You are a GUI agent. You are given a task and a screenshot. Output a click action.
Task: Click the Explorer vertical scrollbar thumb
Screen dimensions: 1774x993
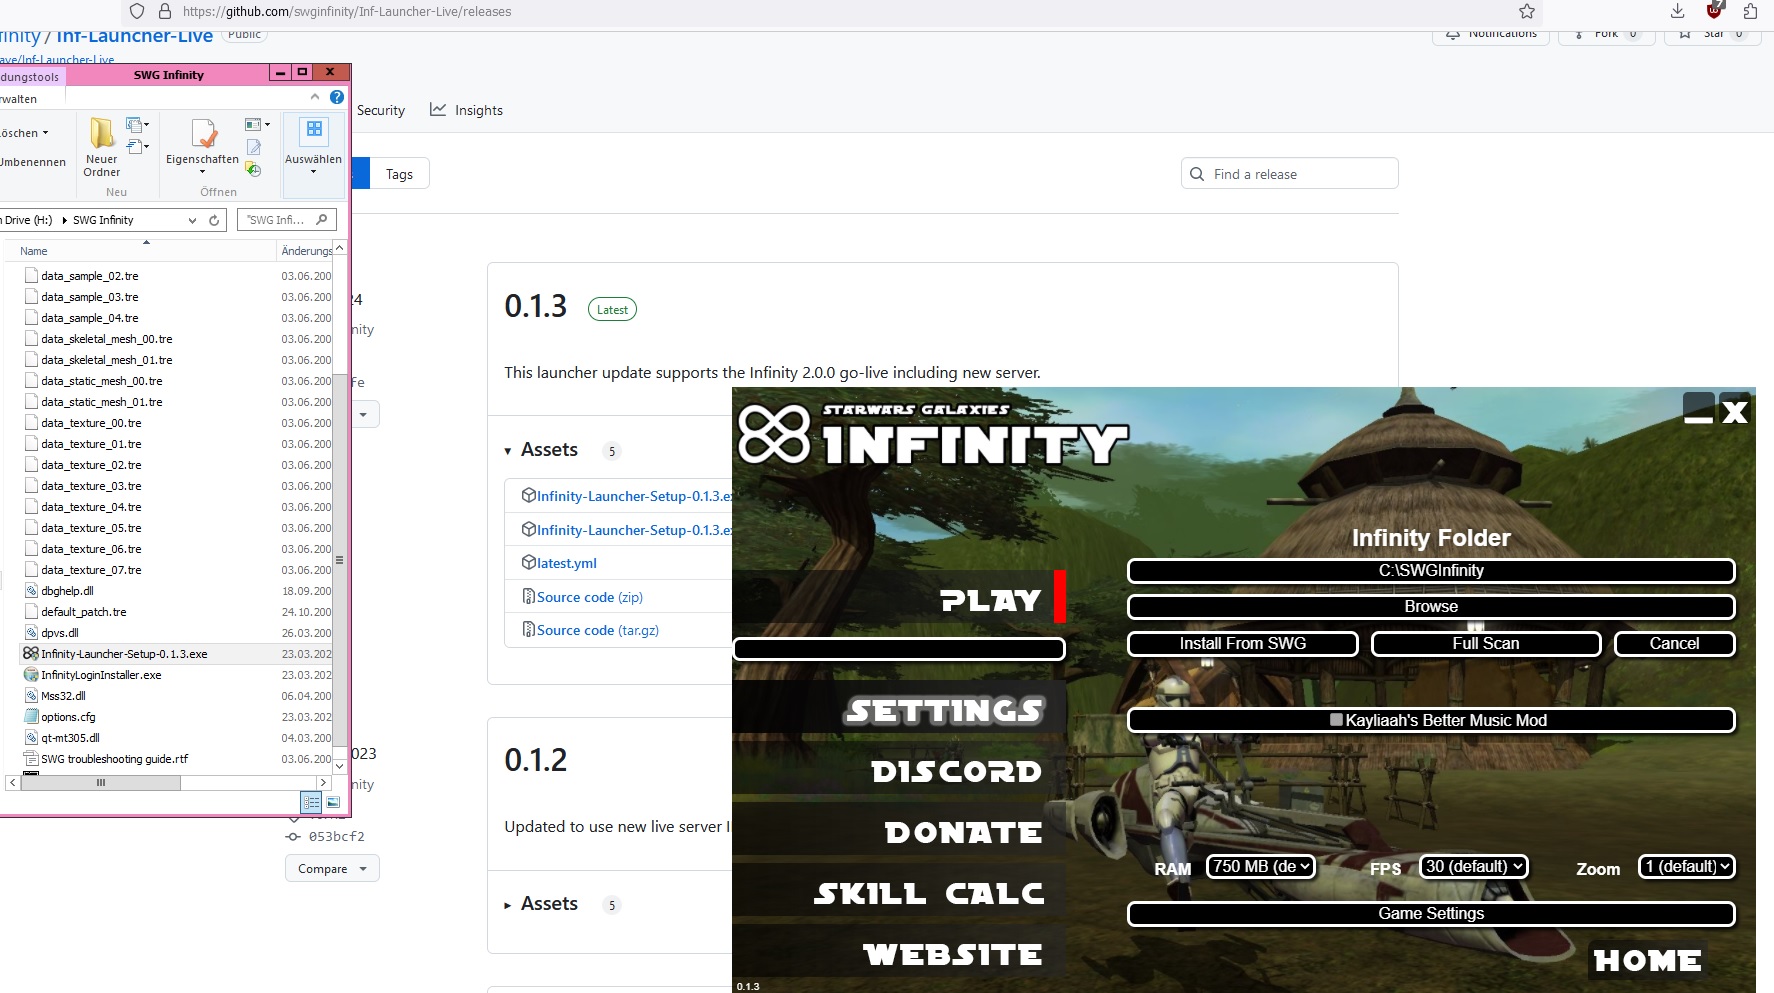click(339, 560)
